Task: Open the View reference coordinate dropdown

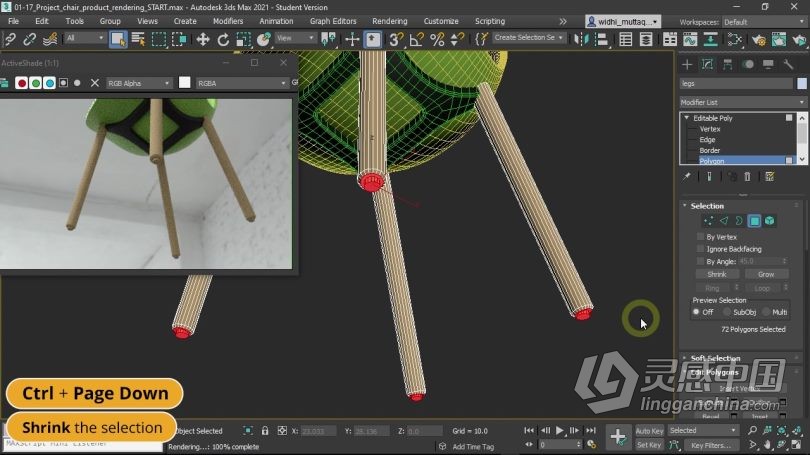Action: click(295, 38)
